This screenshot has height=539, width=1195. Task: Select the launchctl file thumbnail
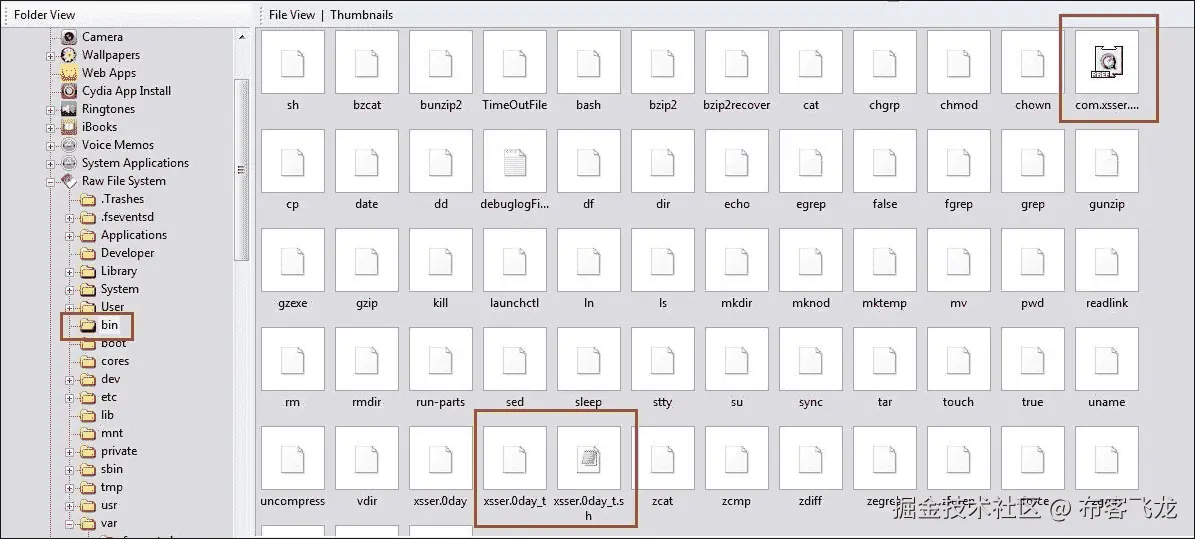click(x=514, y=261)
